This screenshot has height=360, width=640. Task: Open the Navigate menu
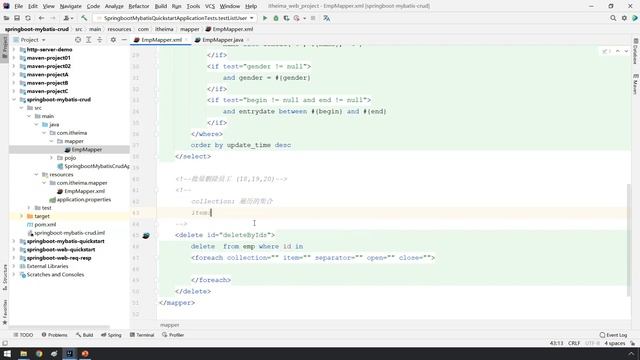(x=71, y=6)
